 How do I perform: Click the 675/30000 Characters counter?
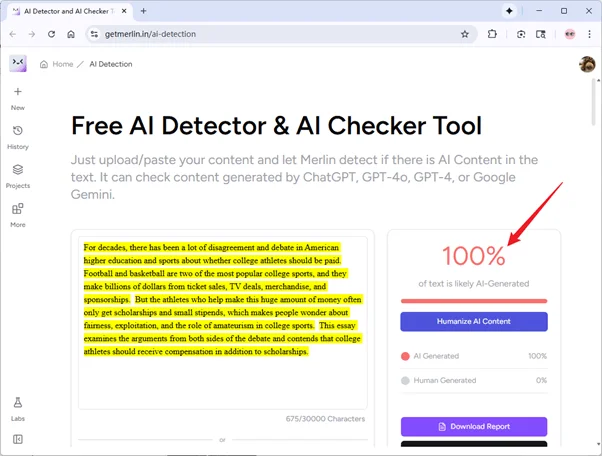(x=325, y=419)
